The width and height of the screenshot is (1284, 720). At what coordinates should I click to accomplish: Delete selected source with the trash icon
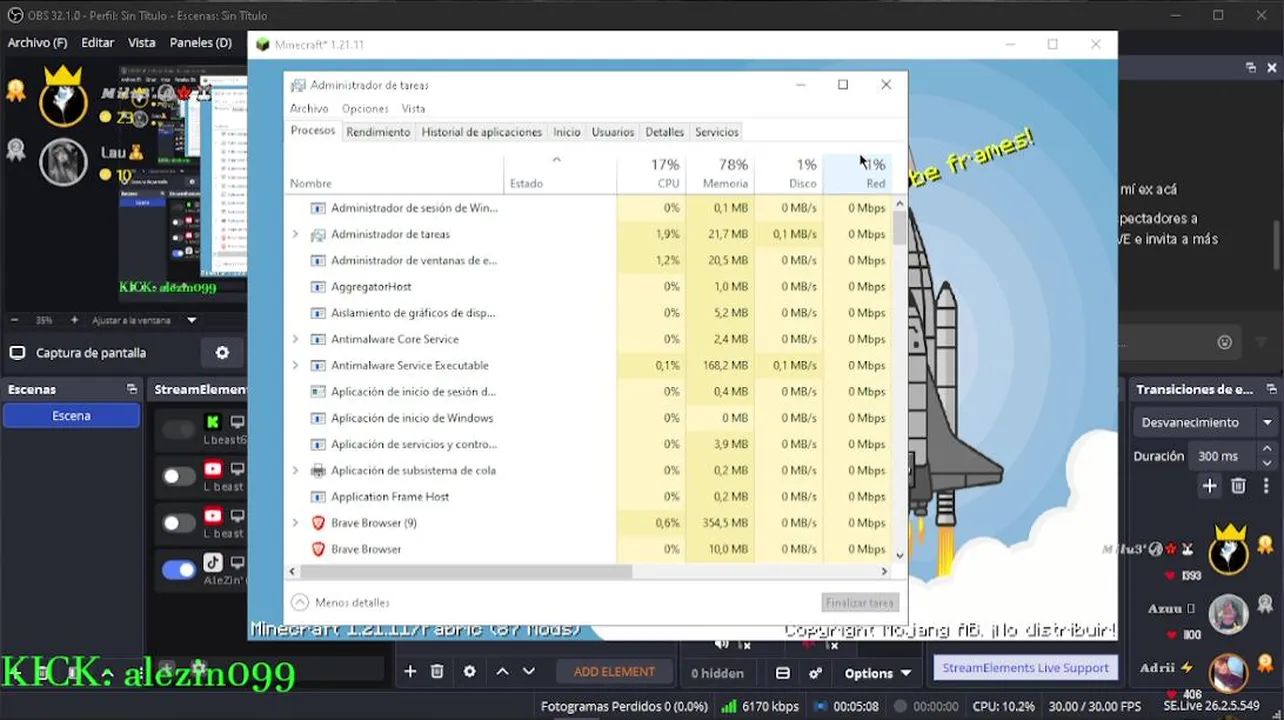tap(437, 672)
